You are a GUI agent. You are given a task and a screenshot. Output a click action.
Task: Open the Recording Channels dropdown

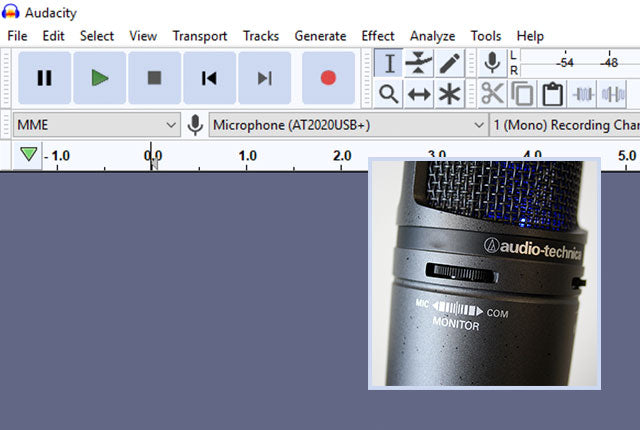[565, 126]
